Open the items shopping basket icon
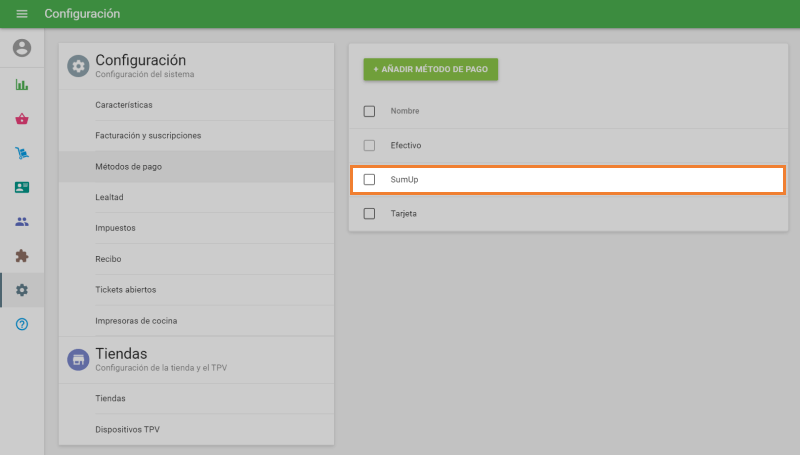The width and height of the screenshot is (800, 455). click(22, 119)
